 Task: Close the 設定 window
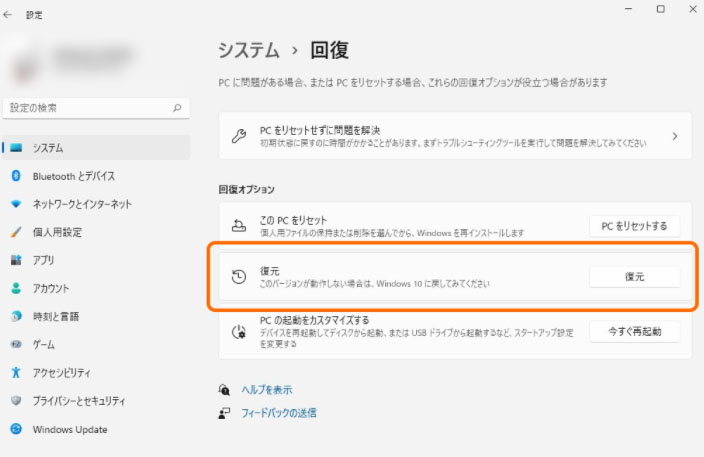coord(693,9)
